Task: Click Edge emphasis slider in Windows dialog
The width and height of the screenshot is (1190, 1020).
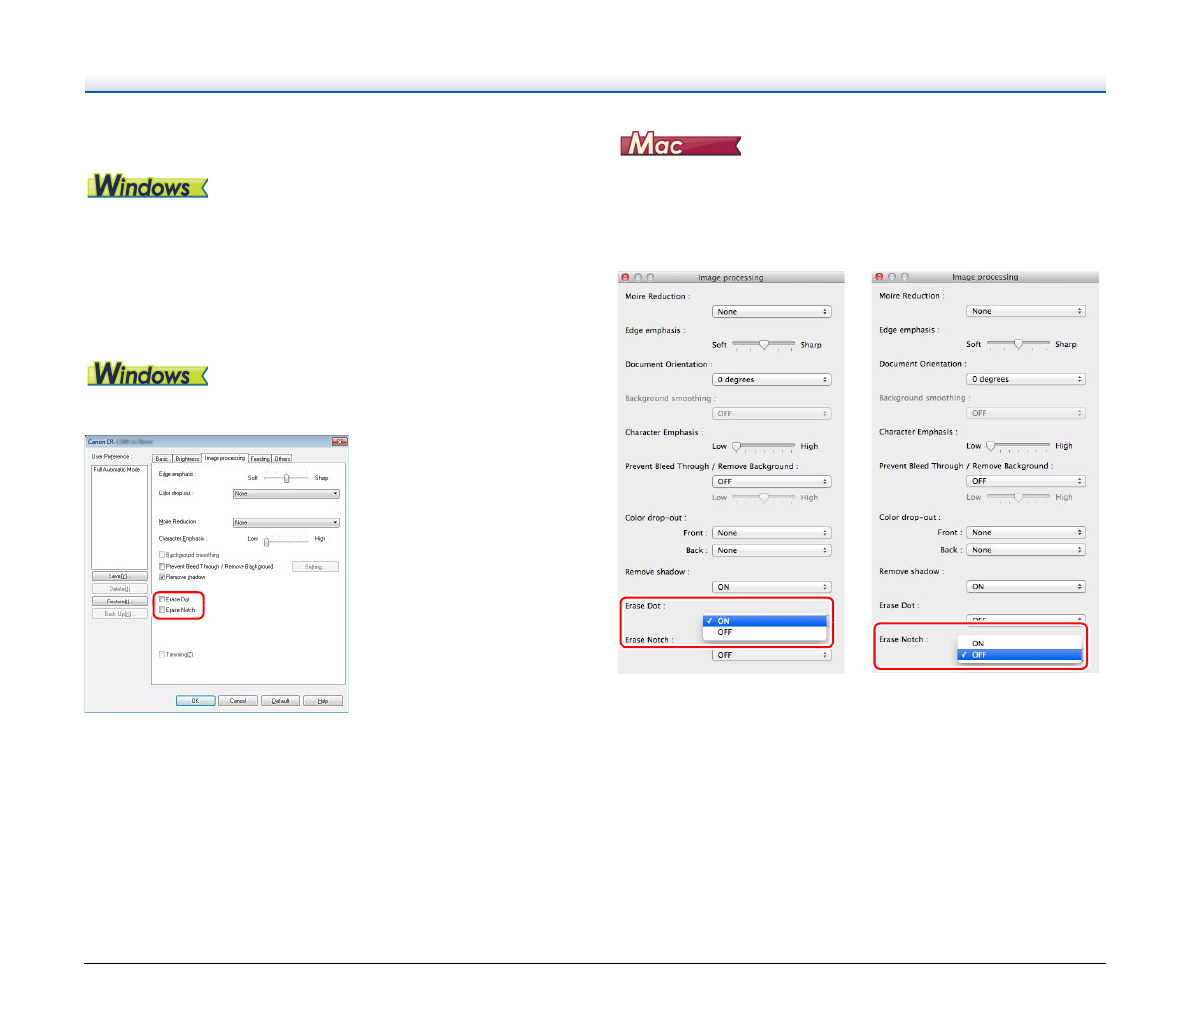Action: click(286, 478)
